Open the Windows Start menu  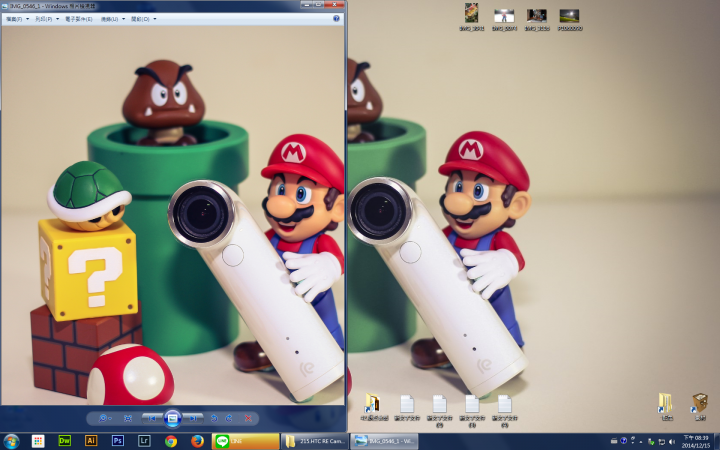pos(11,441)
